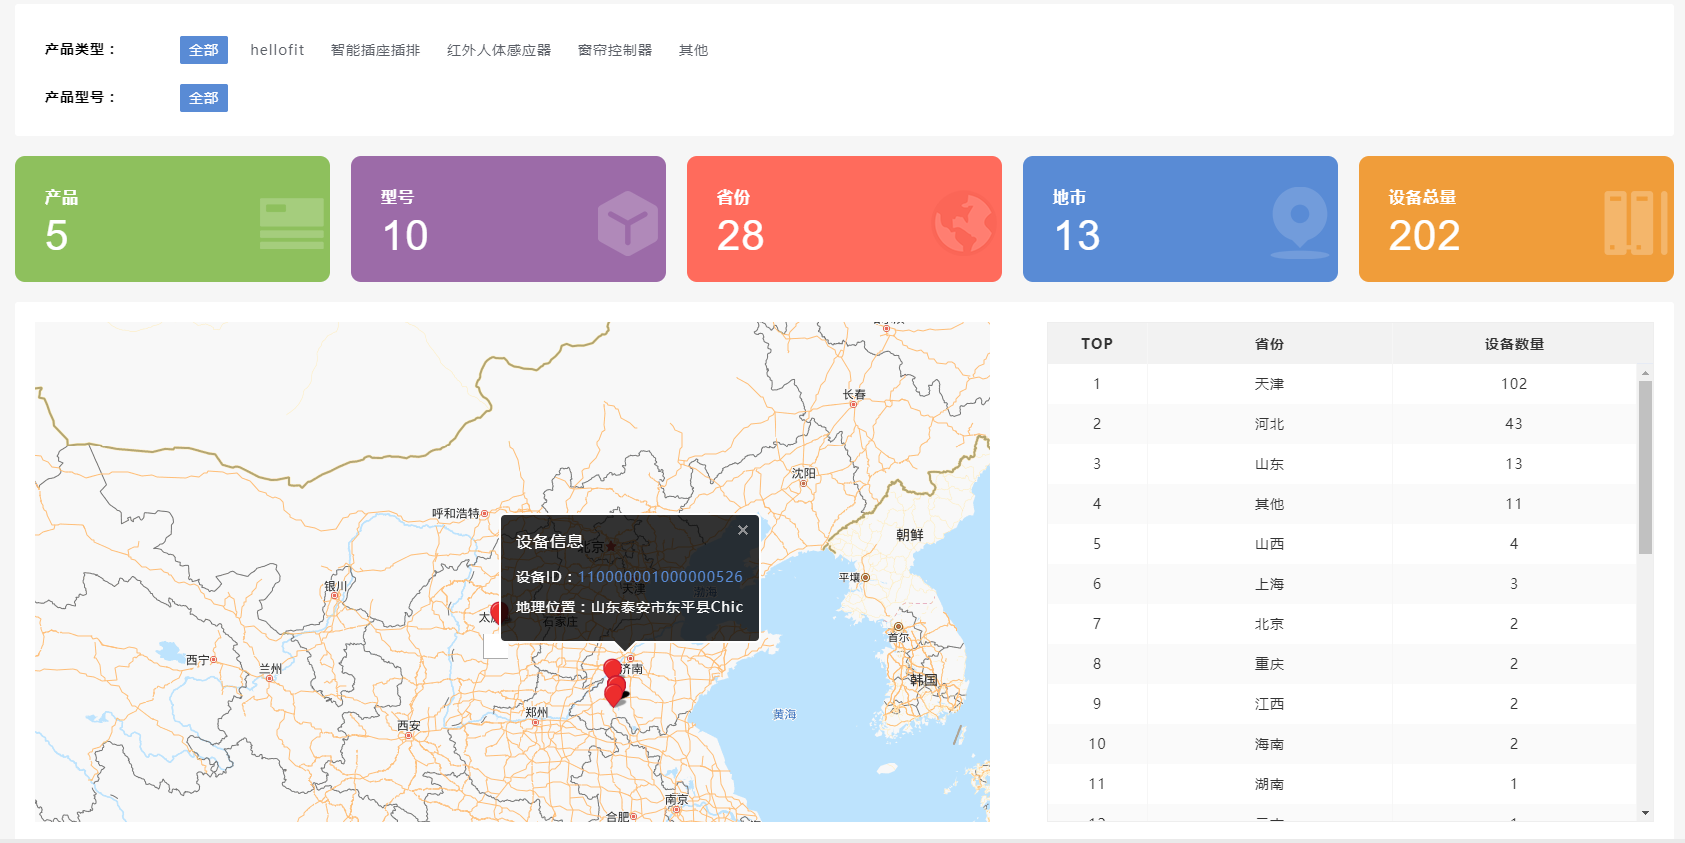Click the 设备数量 column header
This screenshot has width=1685, height=843.
click(x=1514, y=343)
